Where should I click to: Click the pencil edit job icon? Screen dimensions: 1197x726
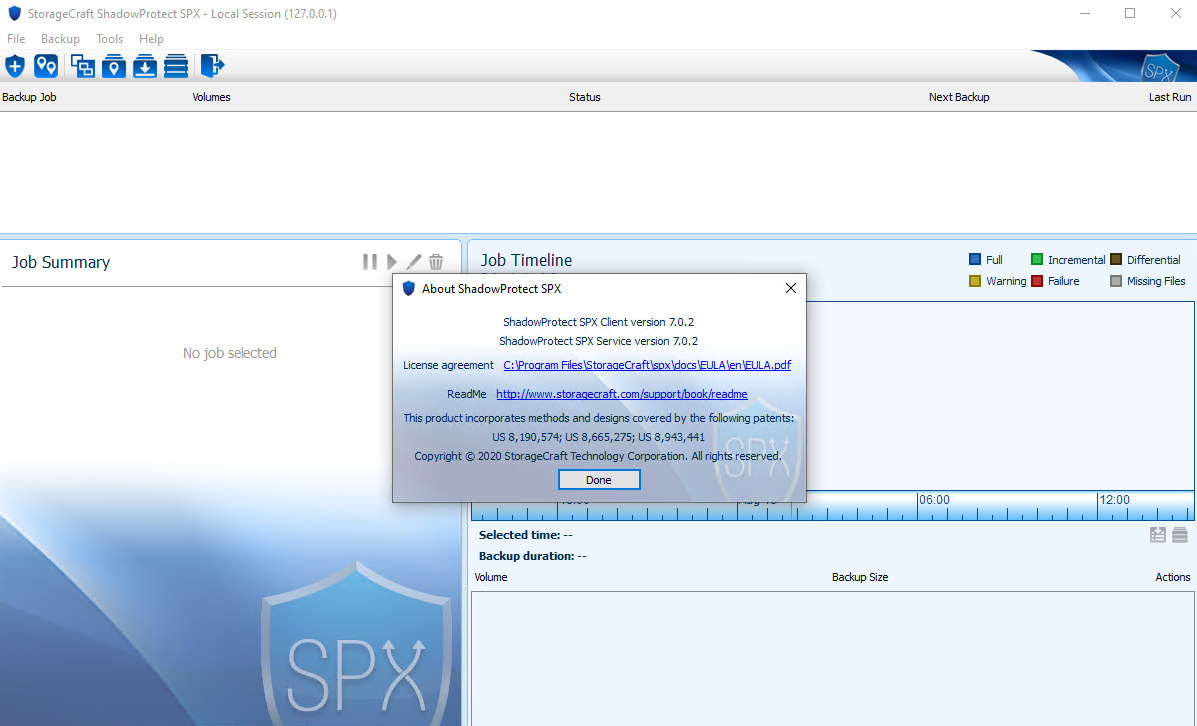414,262
